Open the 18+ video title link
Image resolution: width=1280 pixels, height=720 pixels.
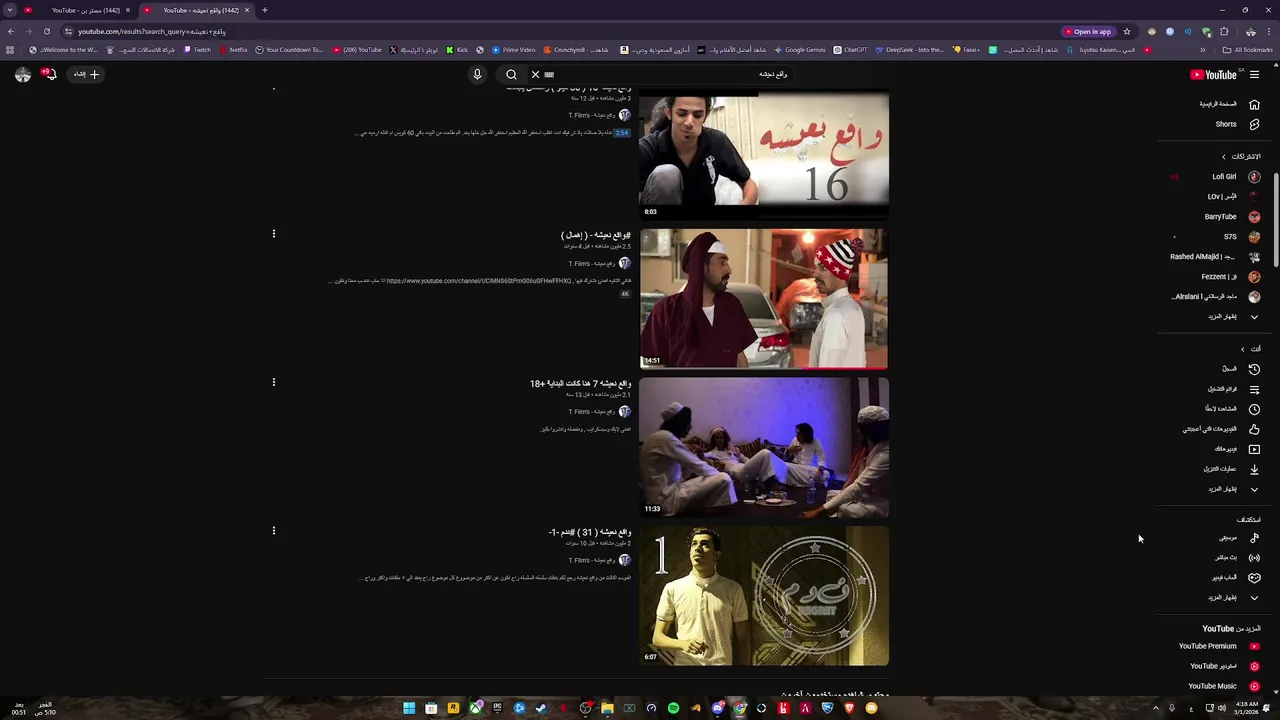[x=580, y=384]
